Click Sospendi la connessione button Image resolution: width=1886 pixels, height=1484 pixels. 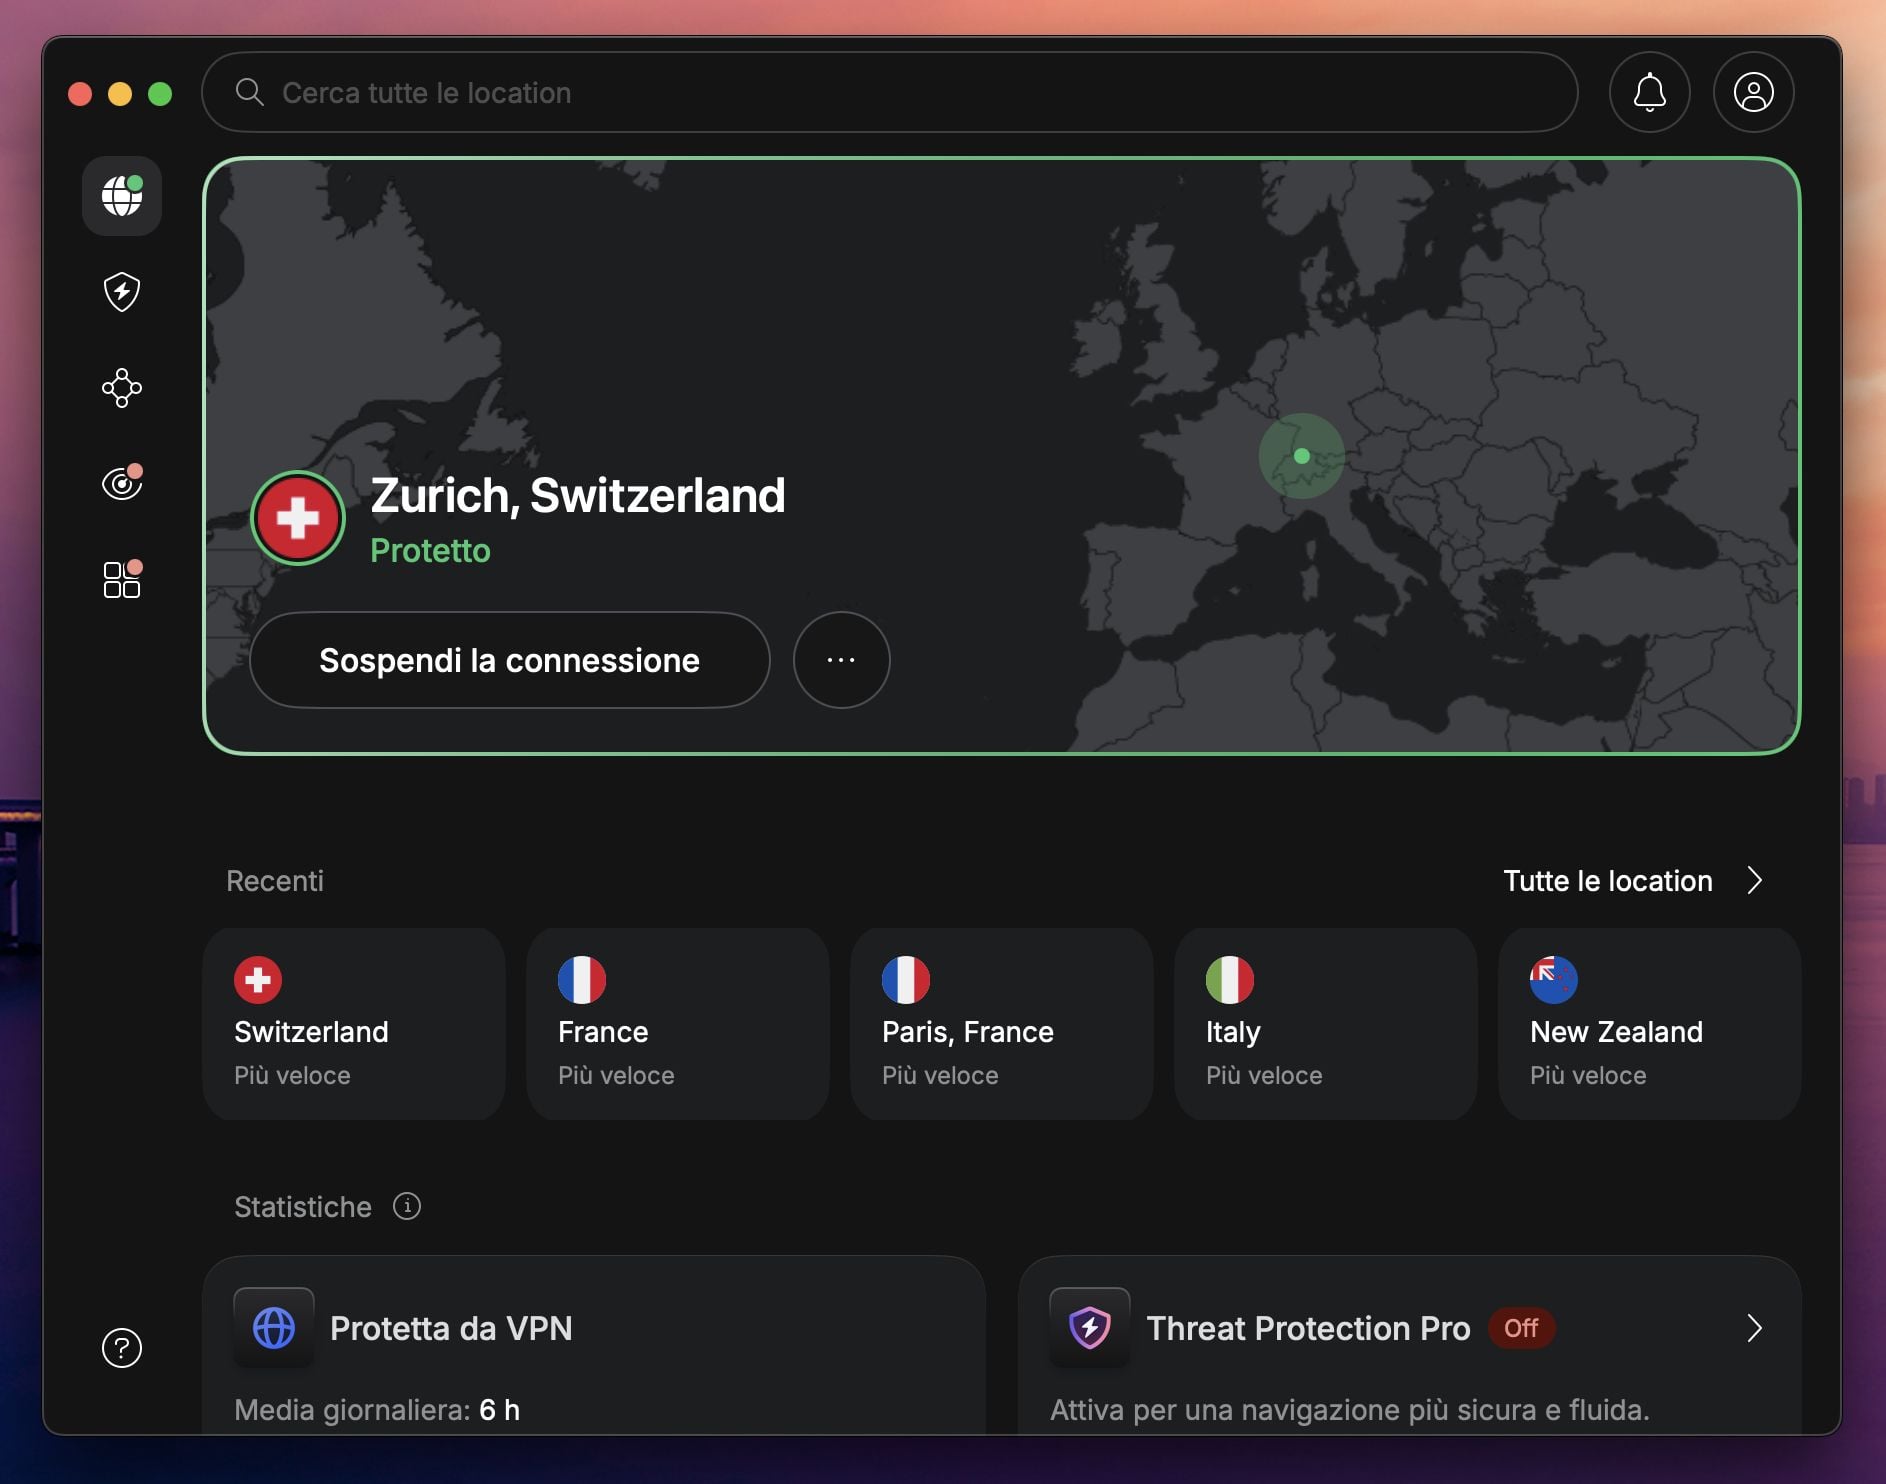coord(510,660)
